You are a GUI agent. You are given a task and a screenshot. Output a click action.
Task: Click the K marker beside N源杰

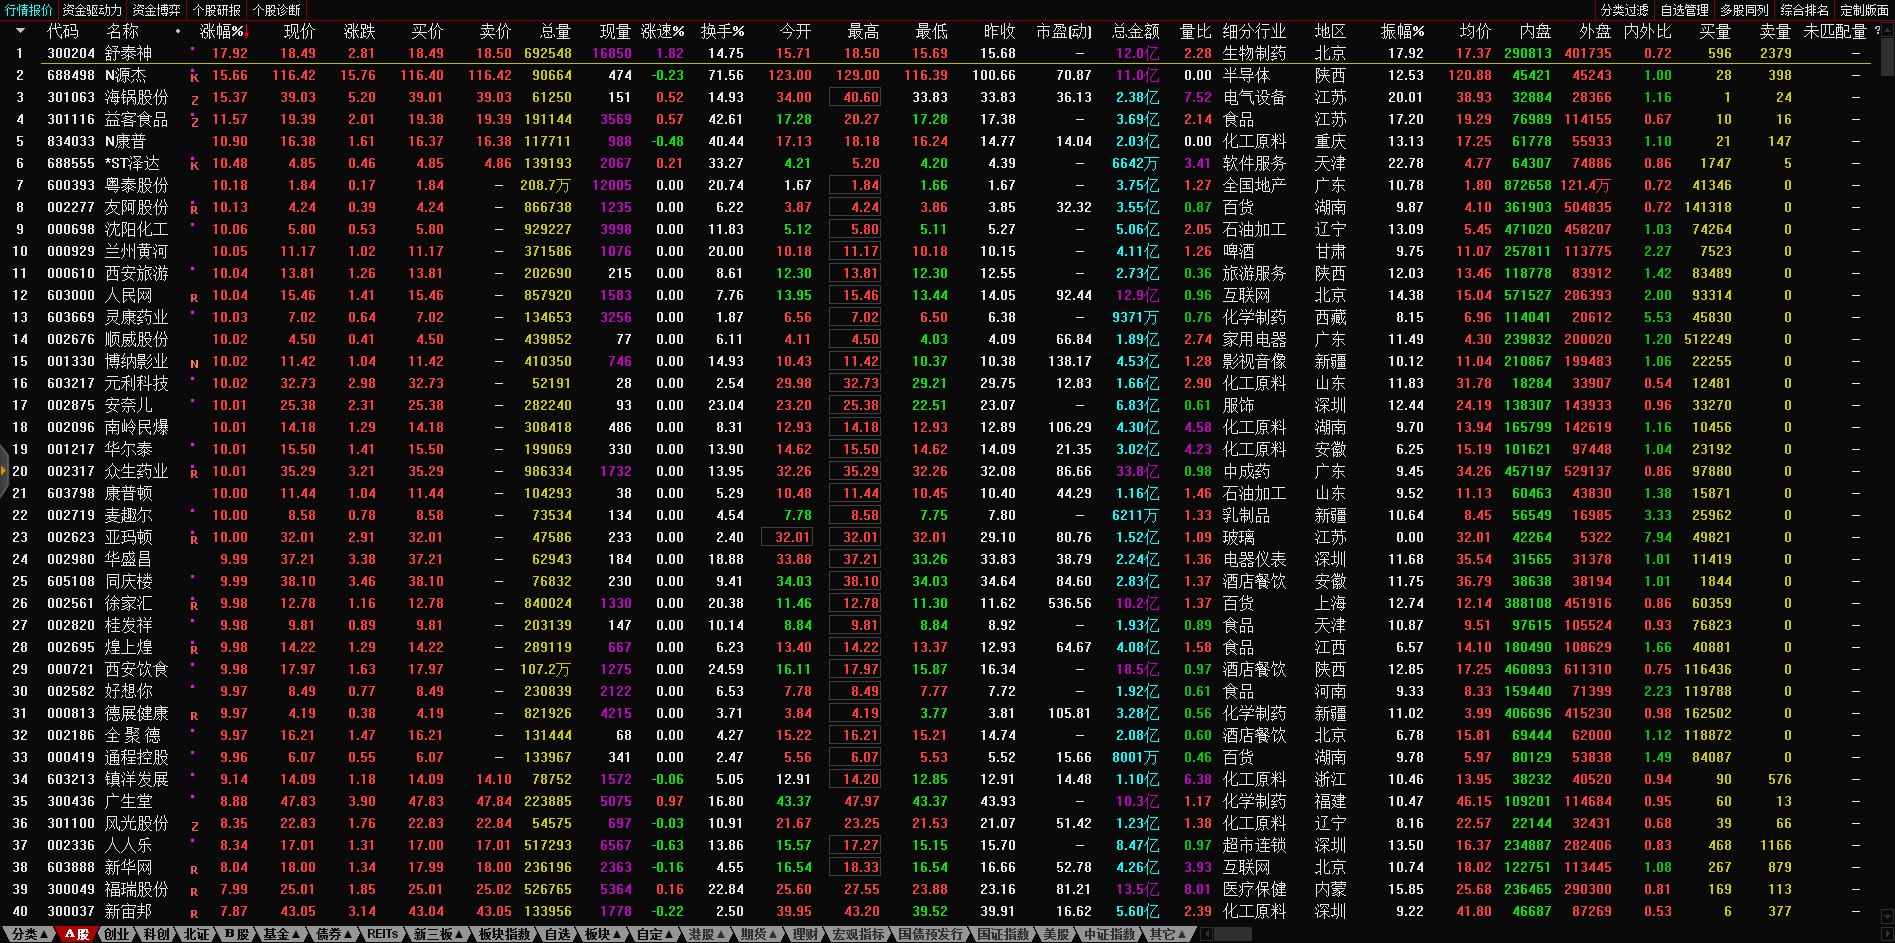click(194, 77)
